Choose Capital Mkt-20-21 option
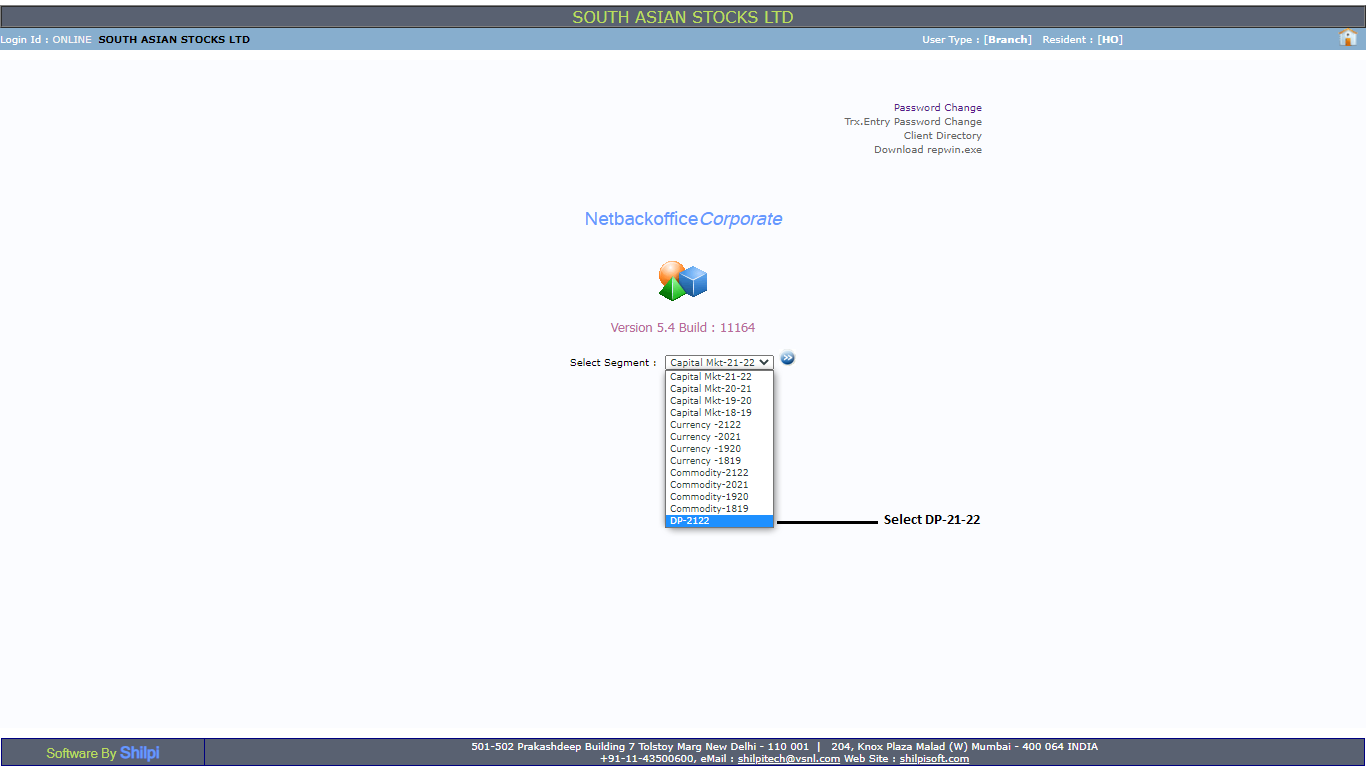 point(711,389)
